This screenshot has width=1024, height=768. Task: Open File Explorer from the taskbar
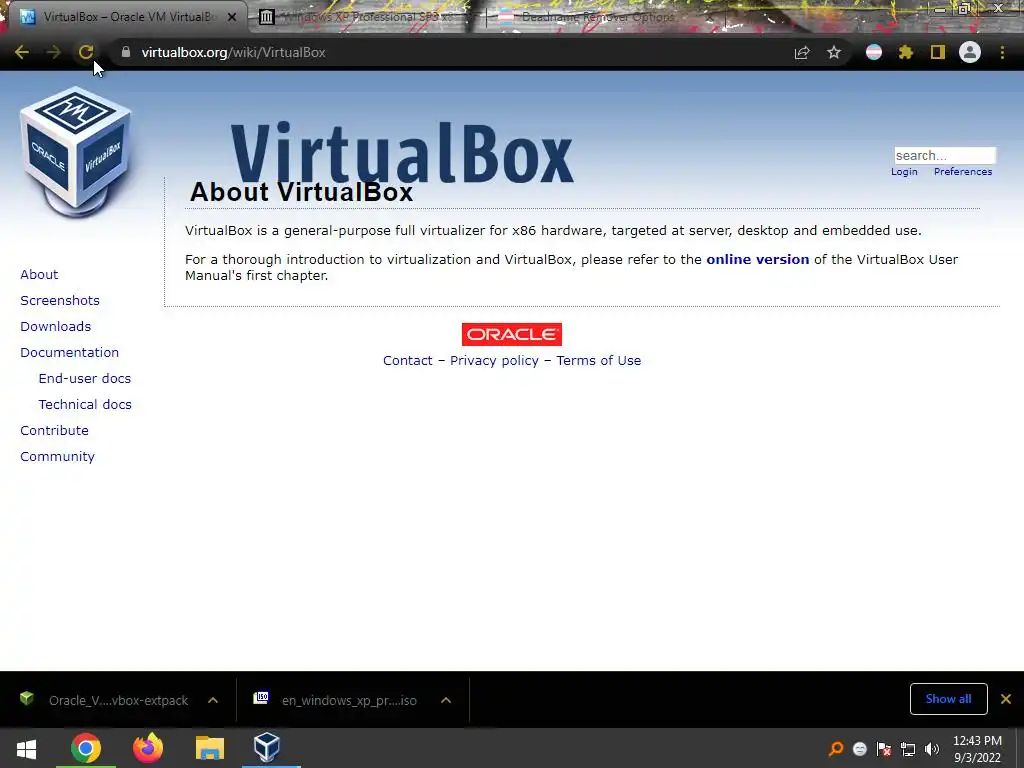click(210, 748)
